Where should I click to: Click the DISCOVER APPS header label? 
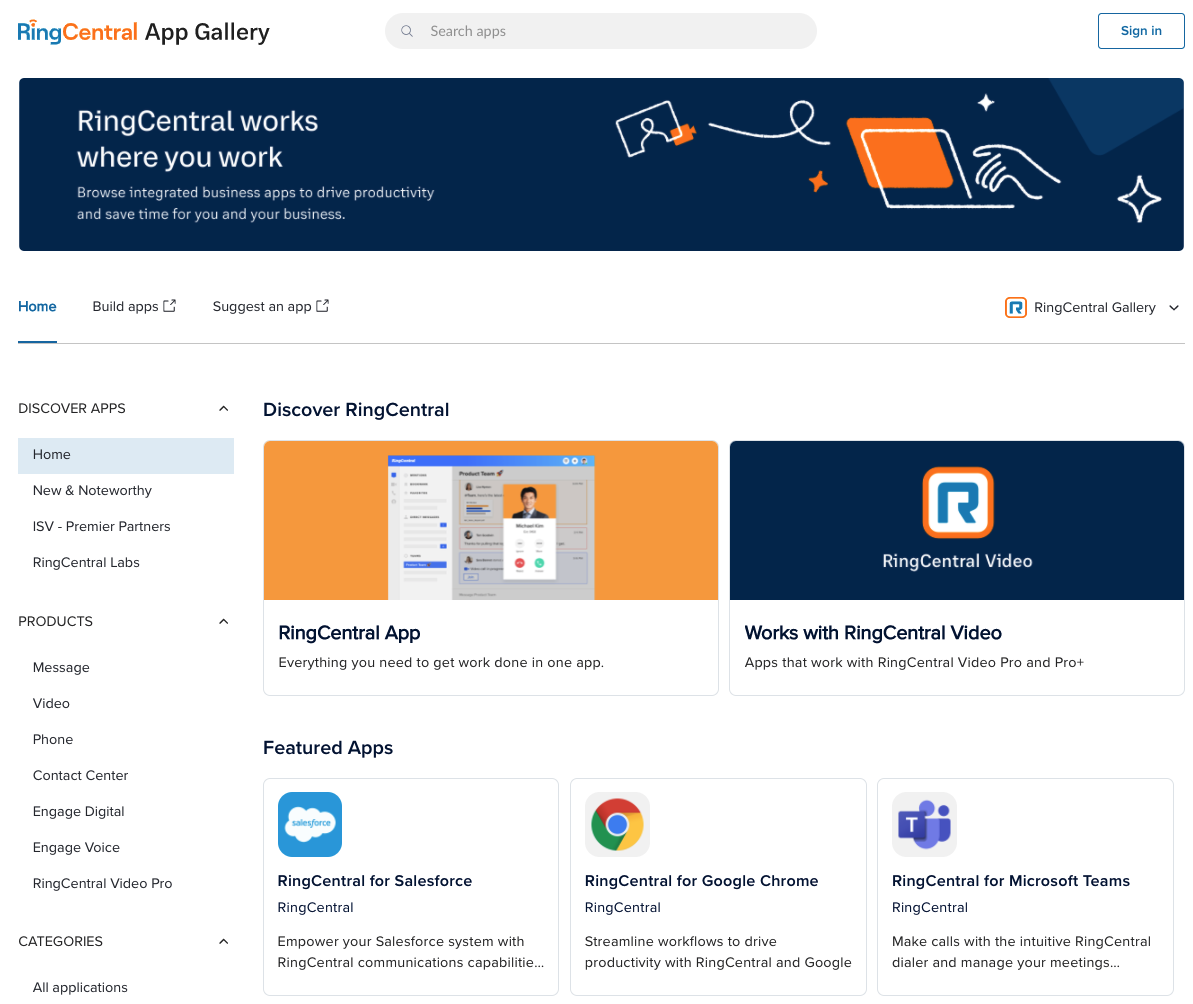pos(72,408)
